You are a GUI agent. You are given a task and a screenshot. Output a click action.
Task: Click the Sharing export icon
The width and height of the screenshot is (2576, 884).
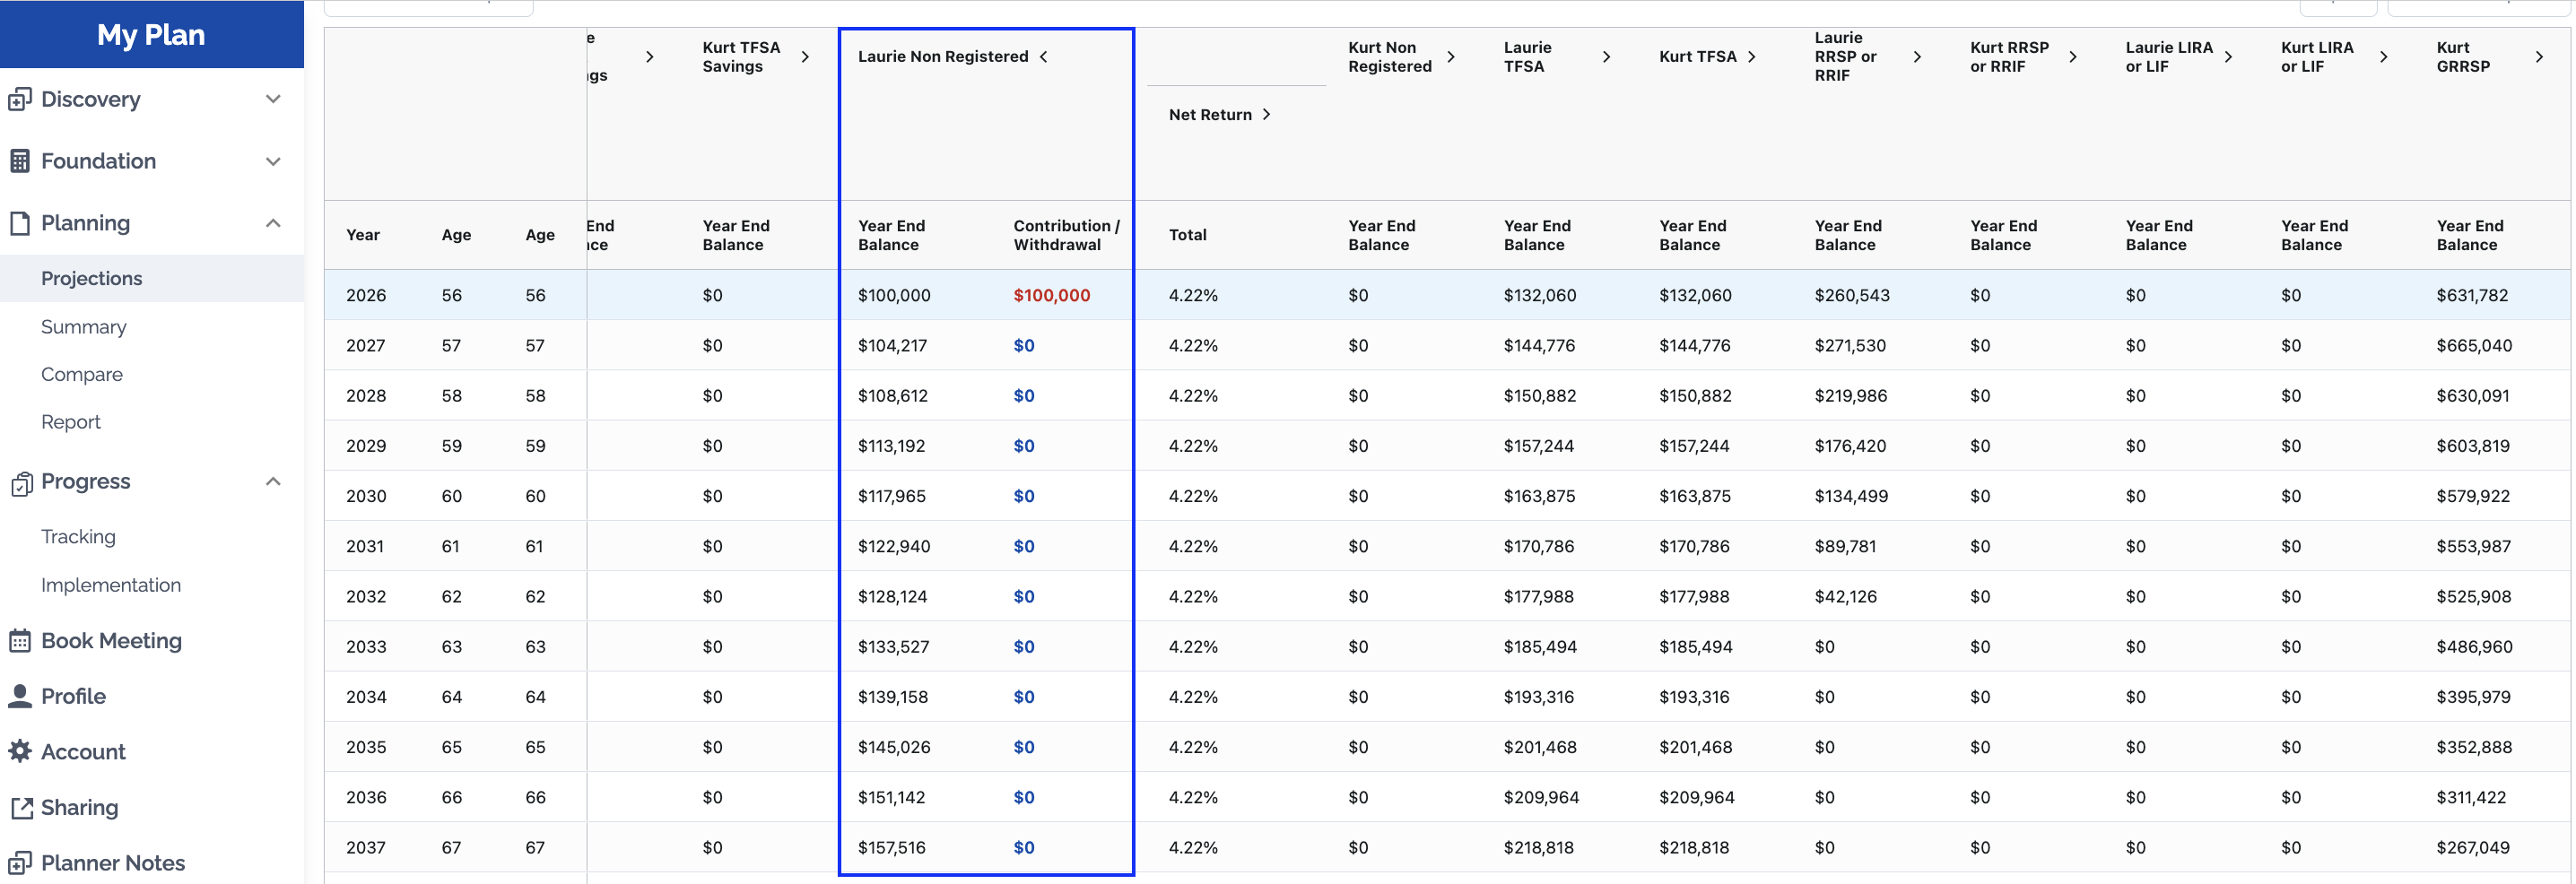pos(19,808)
